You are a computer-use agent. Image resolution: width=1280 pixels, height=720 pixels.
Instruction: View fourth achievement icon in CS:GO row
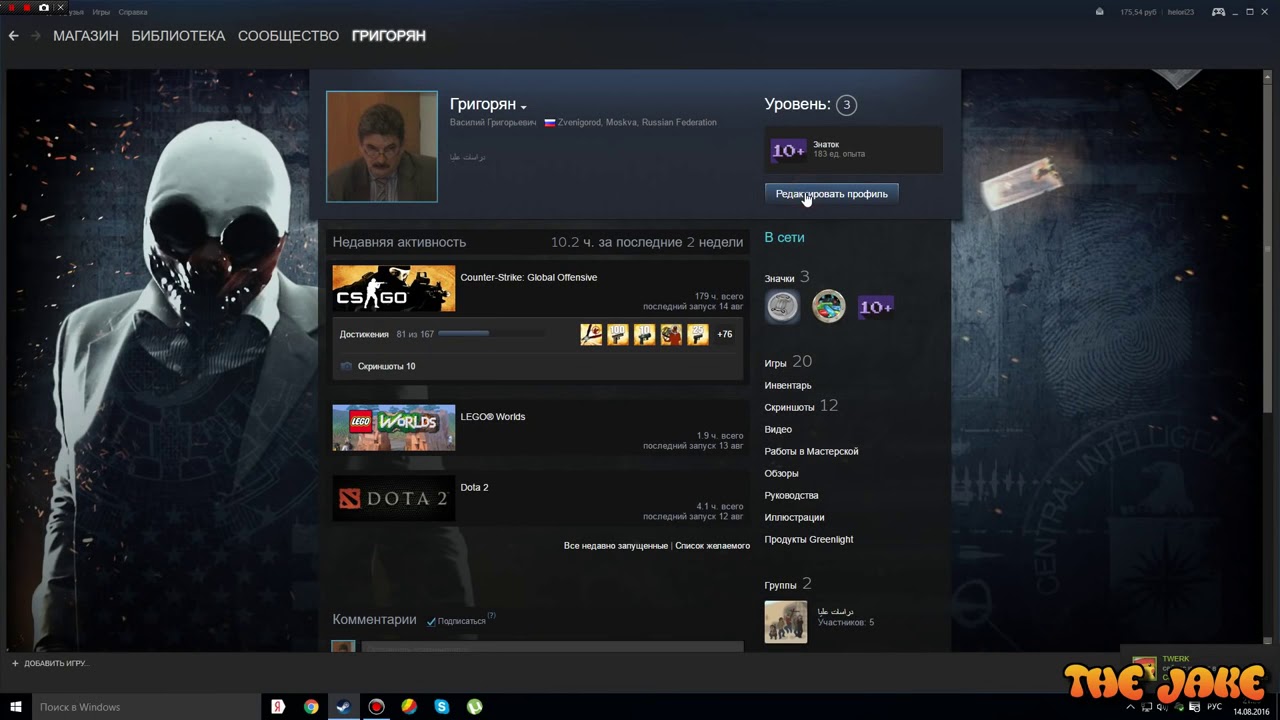[671, 334]
